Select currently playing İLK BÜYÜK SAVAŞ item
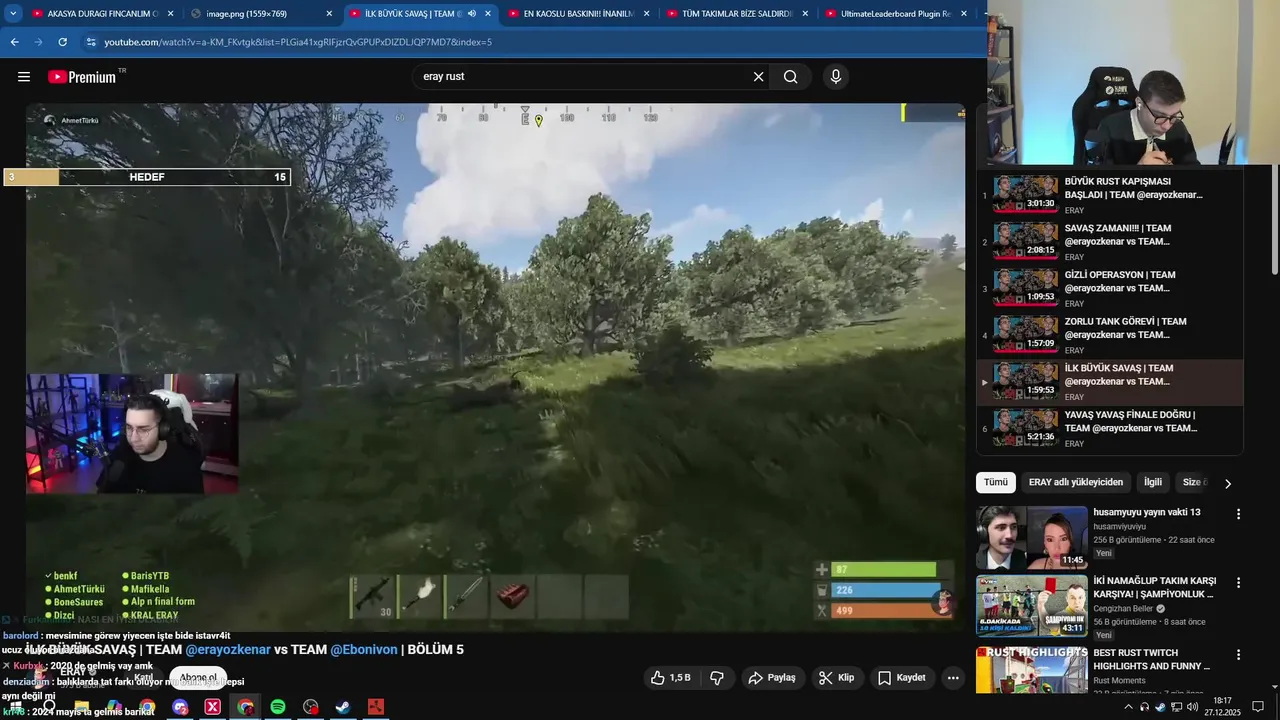Screen dimensions: 1280x720 (x=1110, y=382)
